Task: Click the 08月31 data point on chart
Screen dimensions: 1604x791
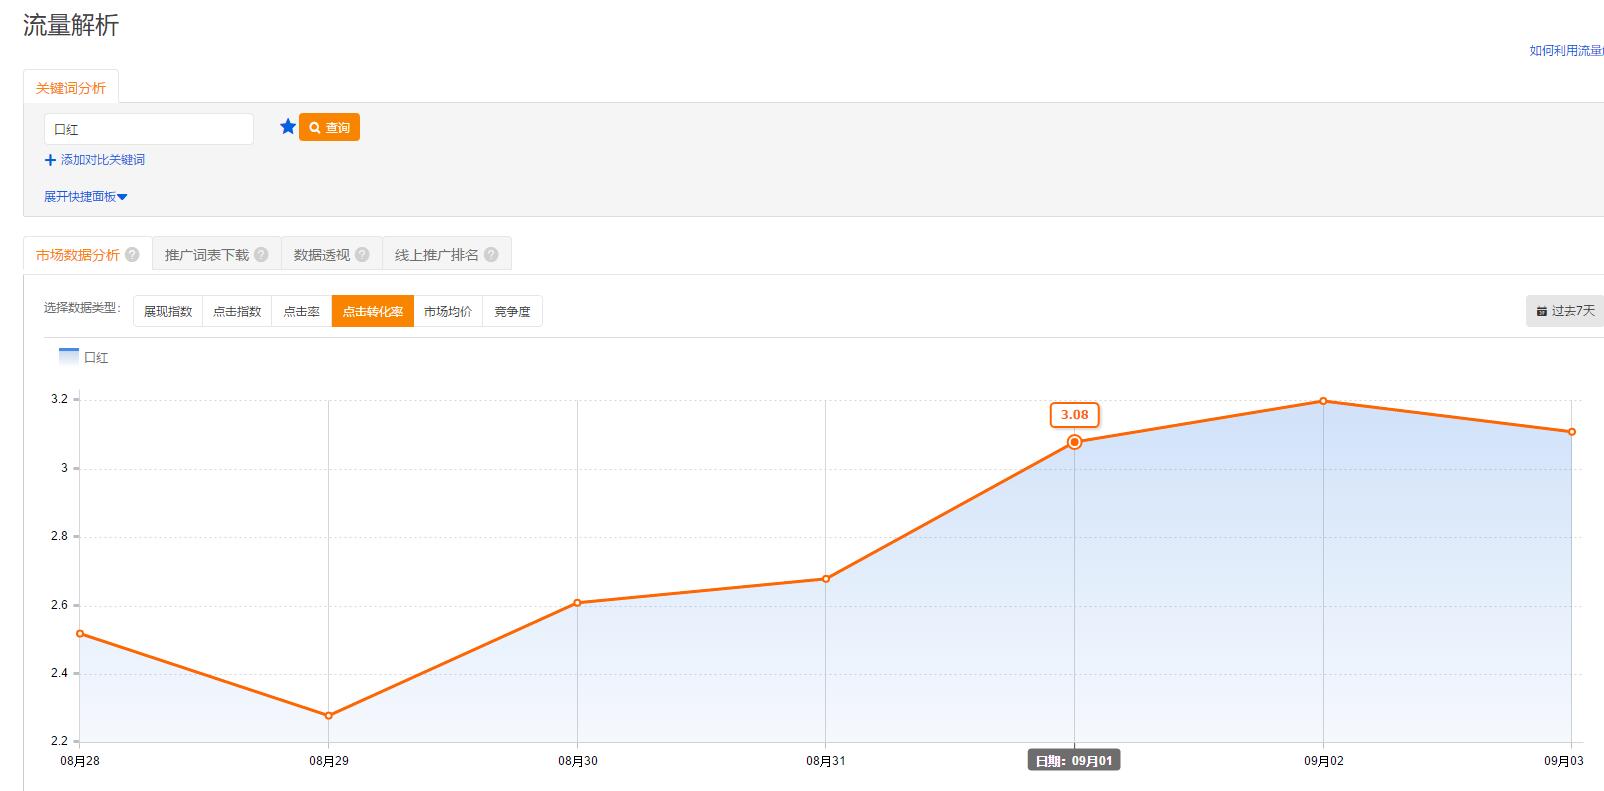Action: coord(826,579)
